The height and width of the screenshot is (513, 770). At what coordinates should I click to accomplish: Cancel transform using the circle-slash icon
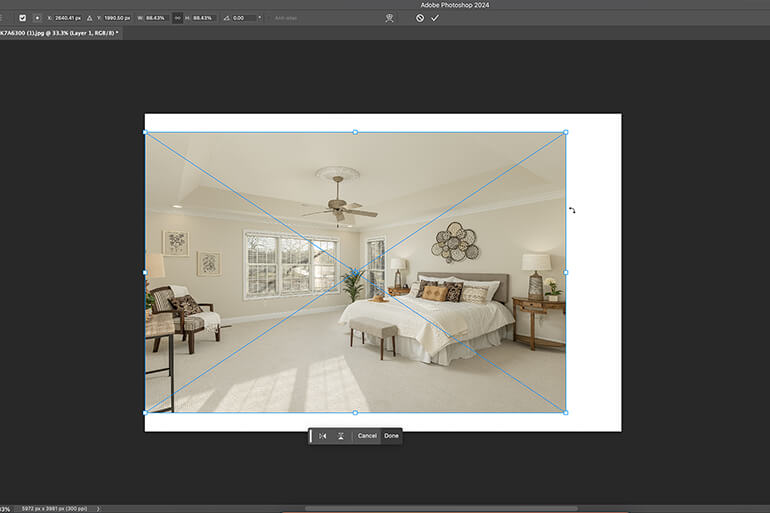point(420,18)
